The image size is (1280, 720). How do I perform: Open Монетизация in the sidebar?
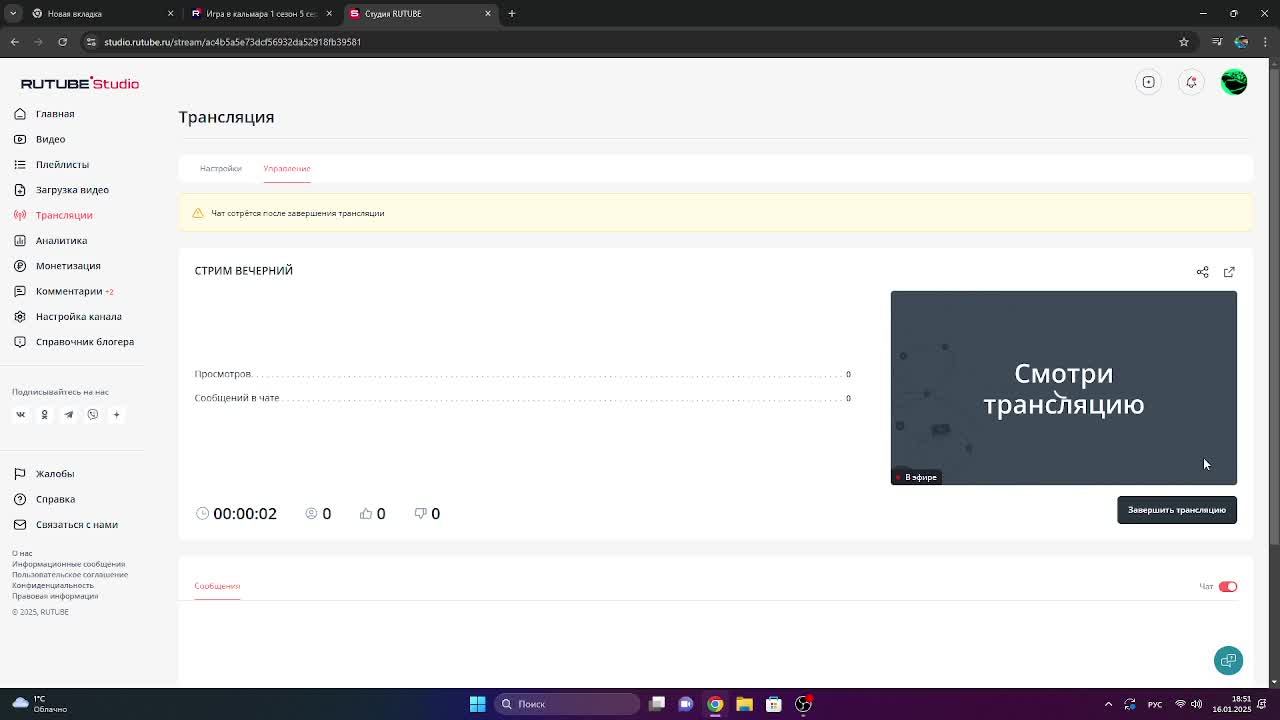(x=68, y=266)
